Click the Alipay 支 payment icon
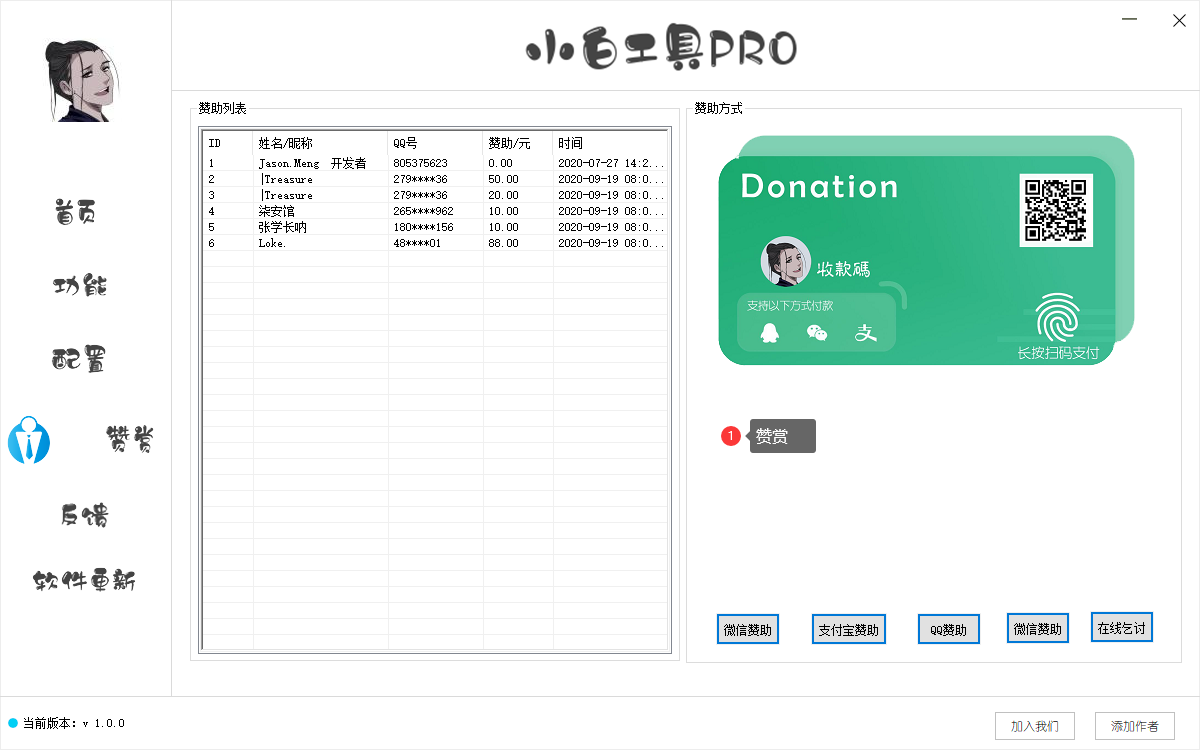Screen dimensions: 1200x750 [x=865, y=333]
